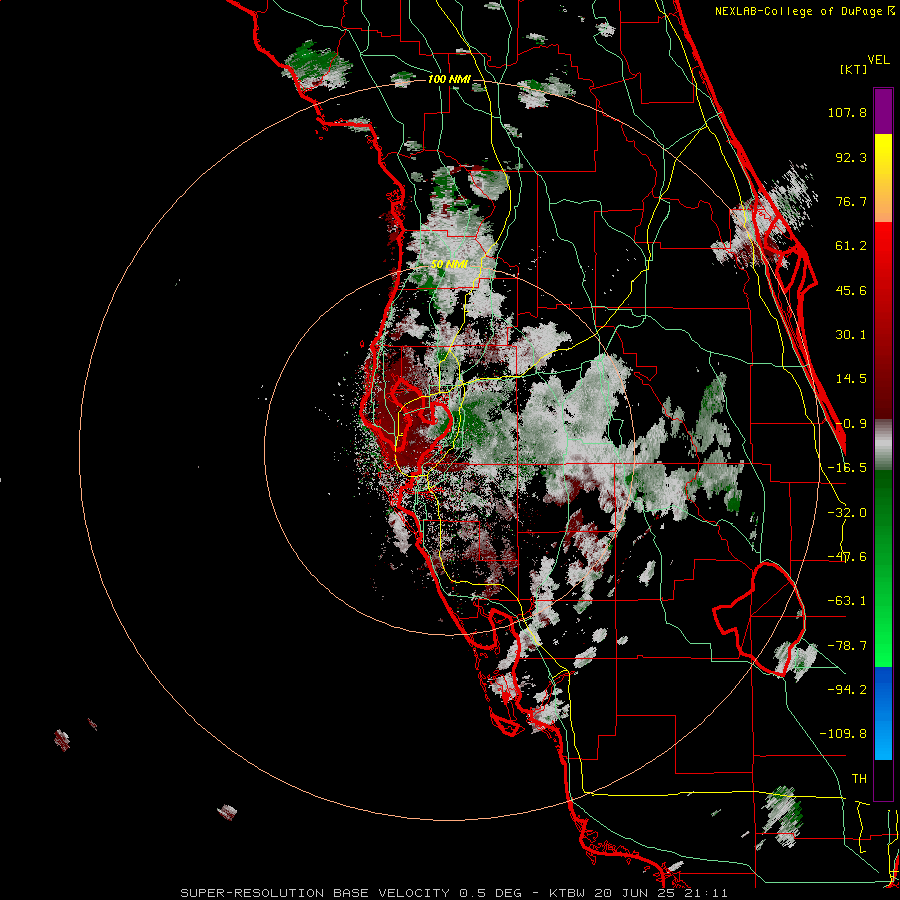Viewport: 900px width, 900px height.
Task: Click the 50 NMI range ring label
Action: 449,265
